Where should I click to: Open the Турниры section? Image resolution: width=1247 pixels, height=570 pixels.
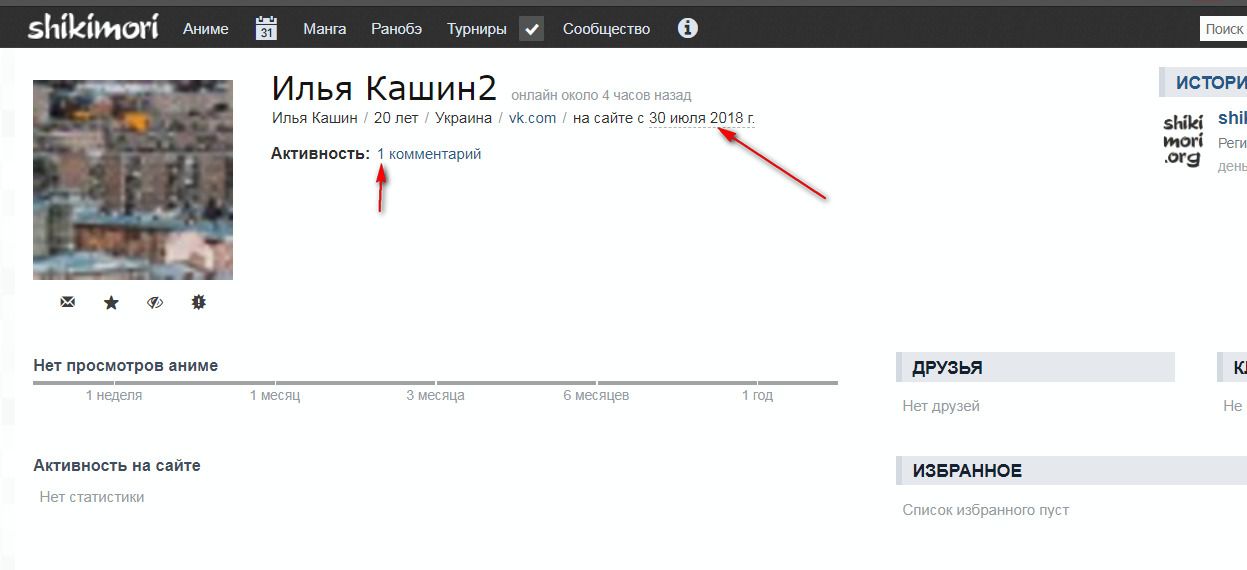476,29
